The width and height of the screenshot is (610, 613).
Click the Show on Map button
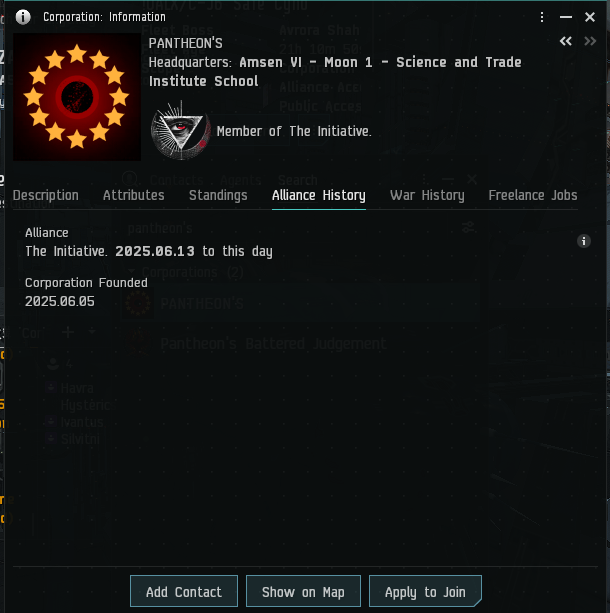click(x=303, y=591)
